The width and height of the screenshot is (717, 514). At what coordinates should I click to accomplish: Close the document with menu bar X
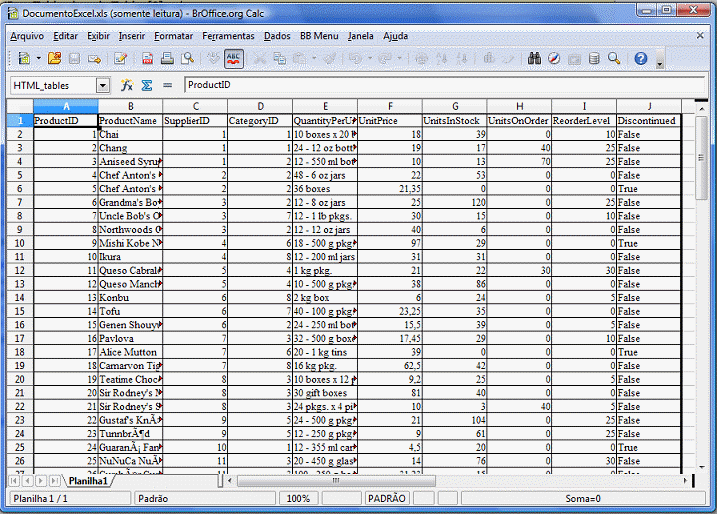(700, 35)
